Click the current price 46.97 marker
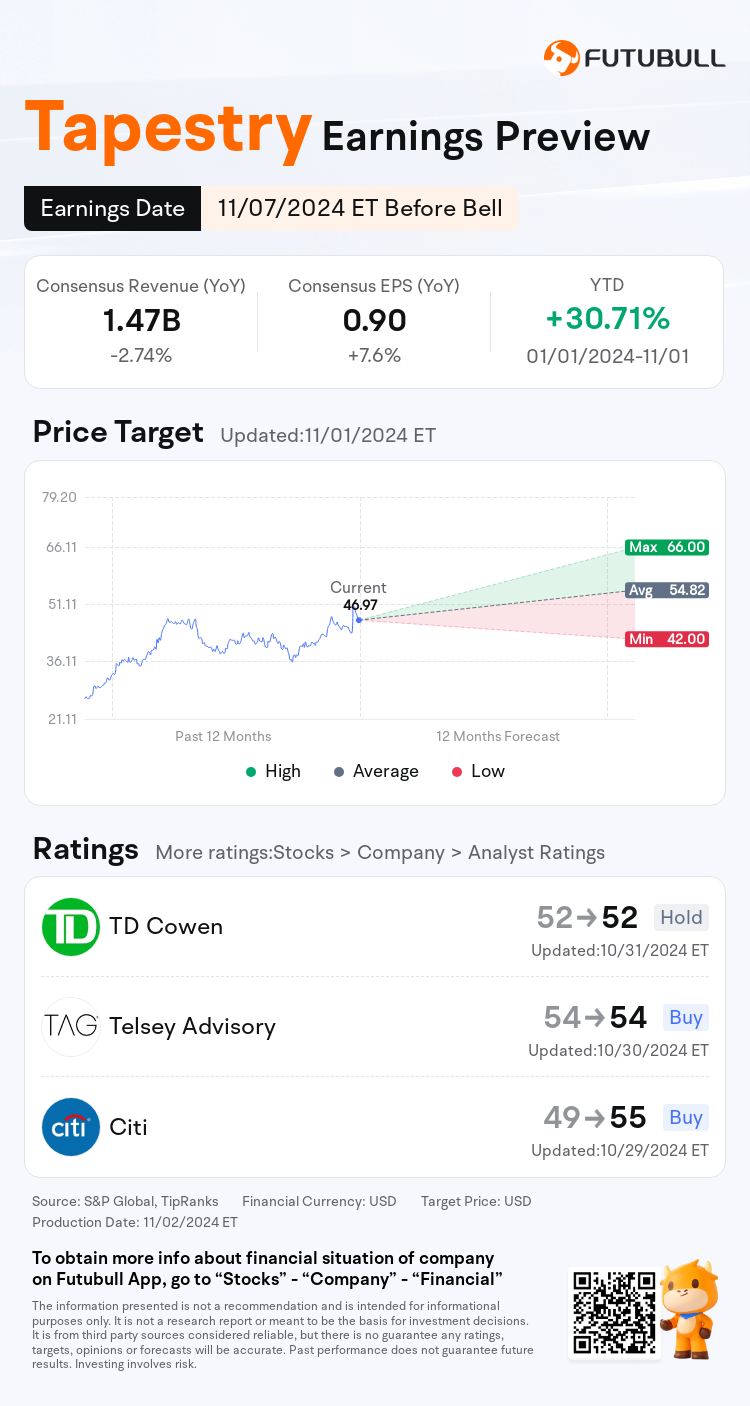The height and width of the screenshot is (1406, 750). [x=358, y=620]
